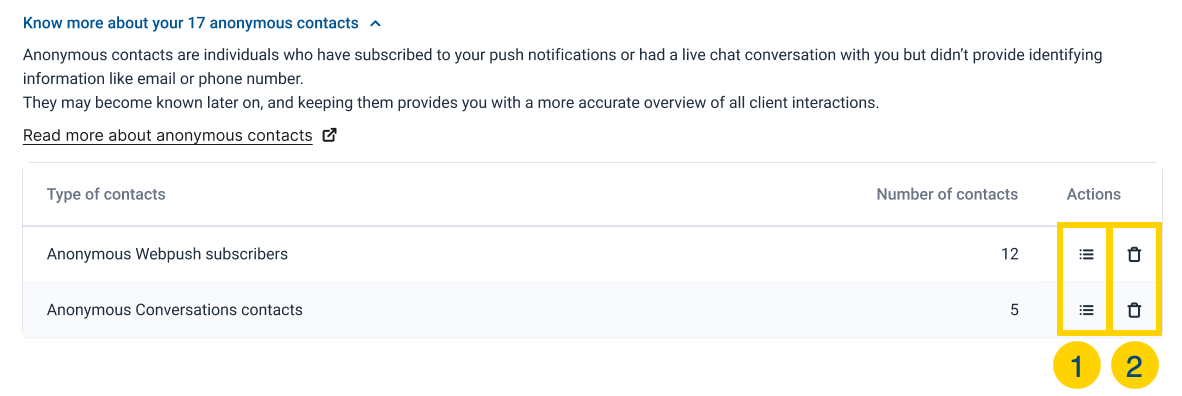
Task: Click the yellow number 2 annotation badge
Action: point(1134,367)
